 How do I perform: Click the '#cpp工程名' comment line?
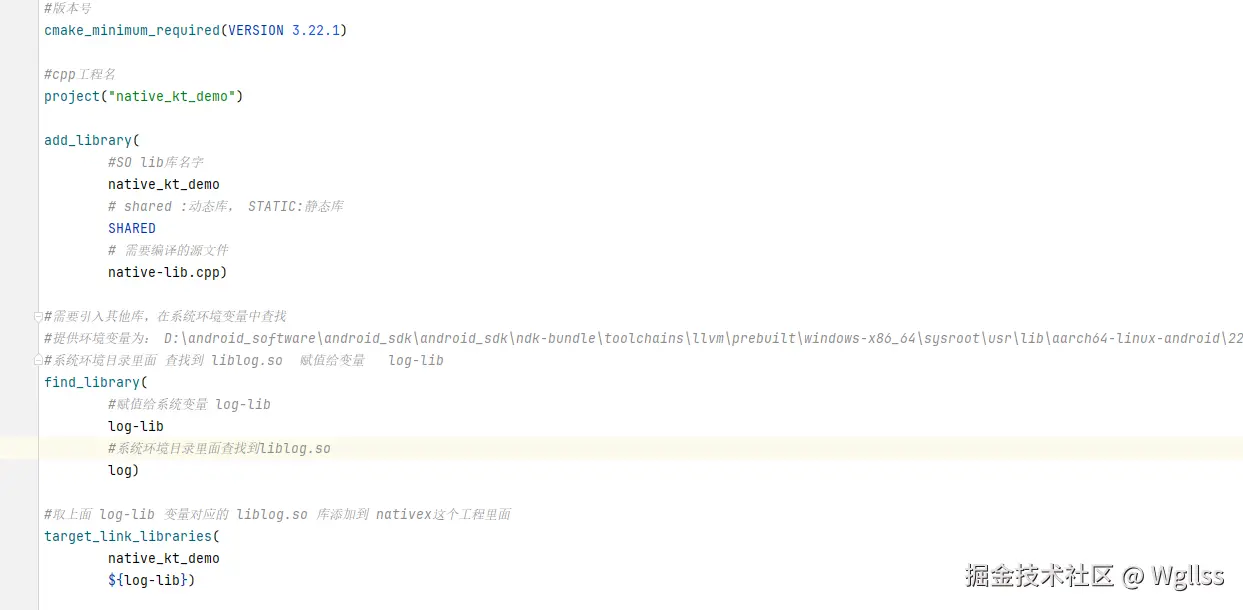tap(80, 74)
